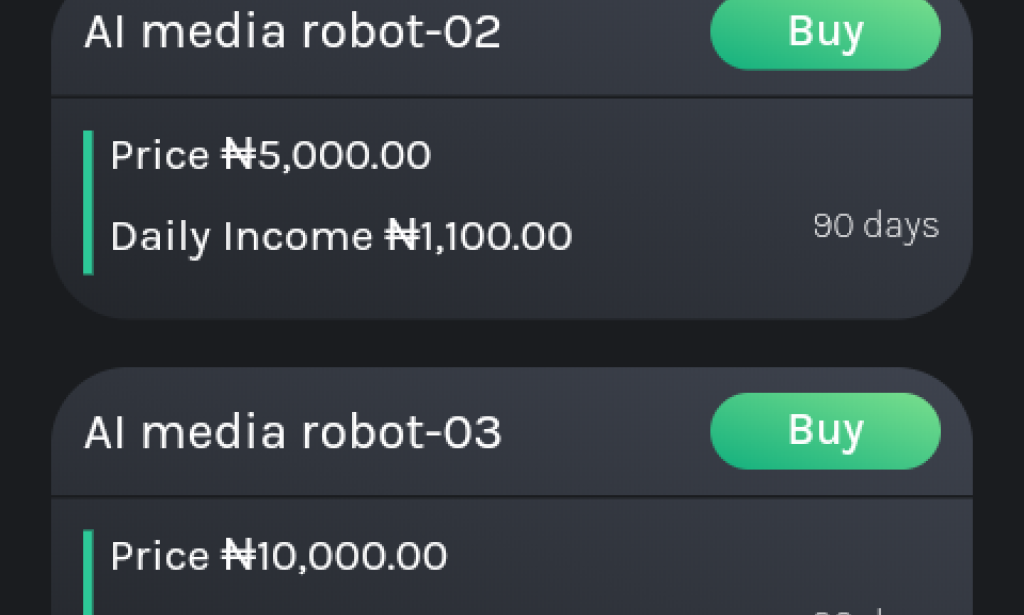Click divider line under robot-02 header
1024x615 pixels.
pyautogui.click(x=511, y=98)
